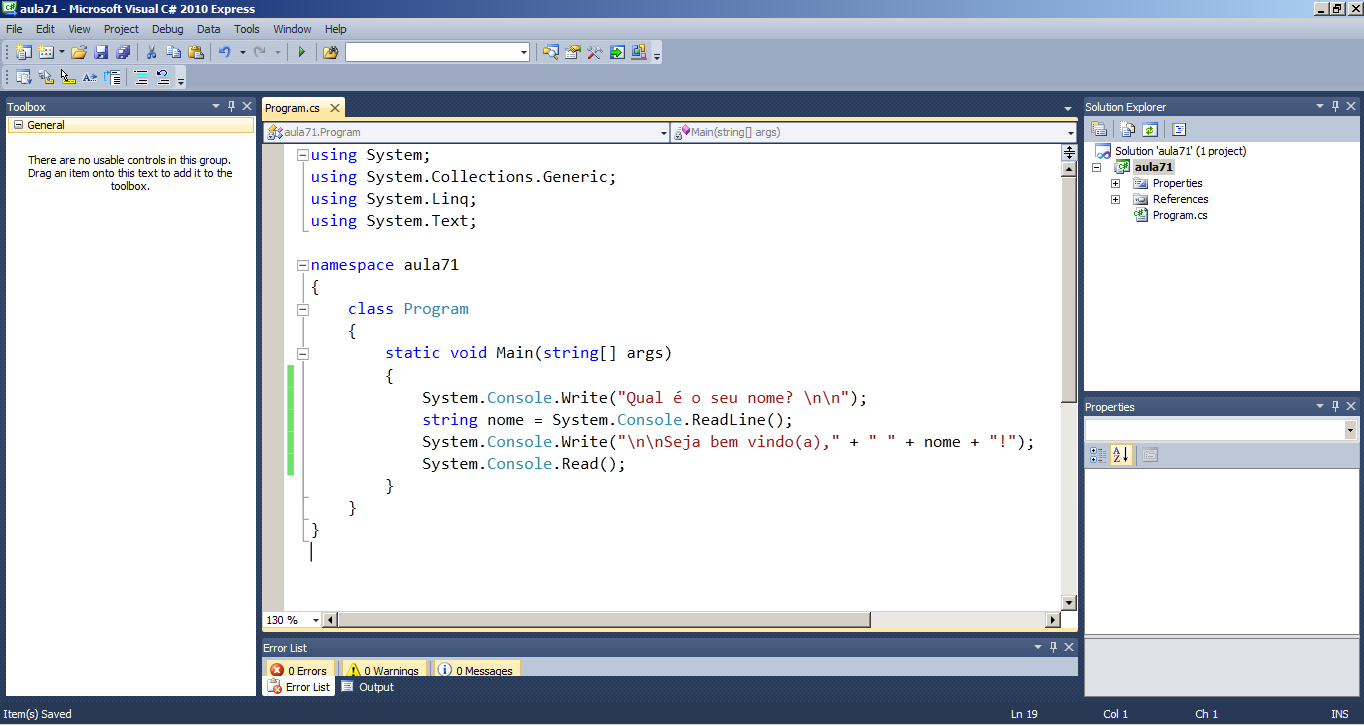The image size is (1364, 726).
Task: Select the Program.cs editor tab
Action: [293, 107]
